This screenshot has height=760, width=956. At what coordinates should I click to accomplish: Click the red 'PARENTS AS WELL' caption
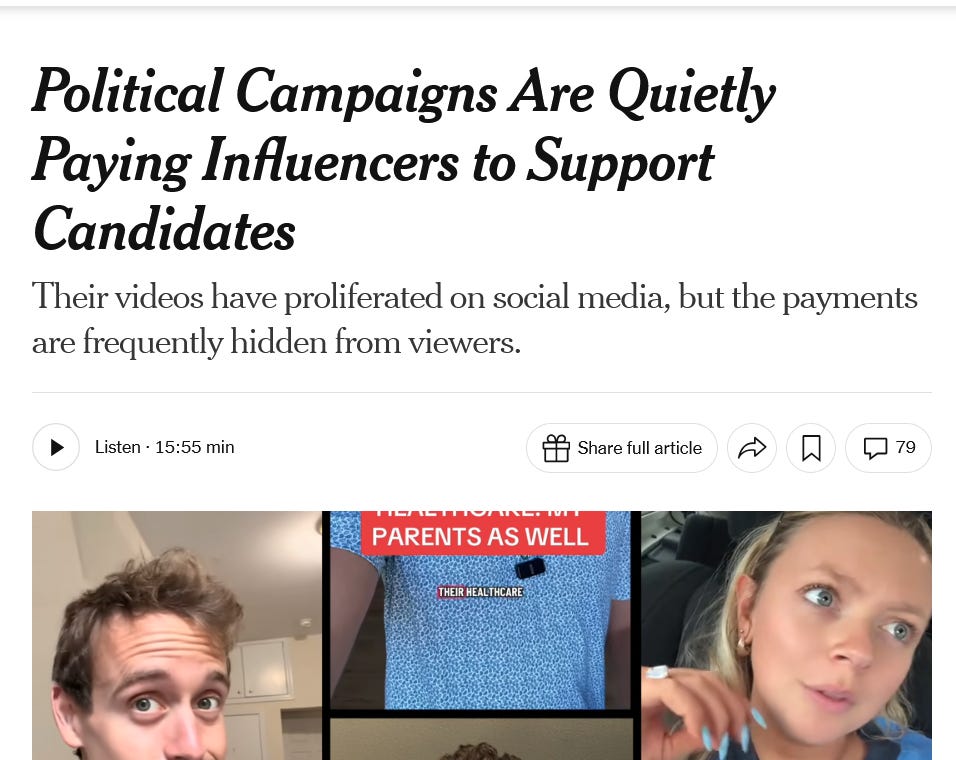coord(480,536)
